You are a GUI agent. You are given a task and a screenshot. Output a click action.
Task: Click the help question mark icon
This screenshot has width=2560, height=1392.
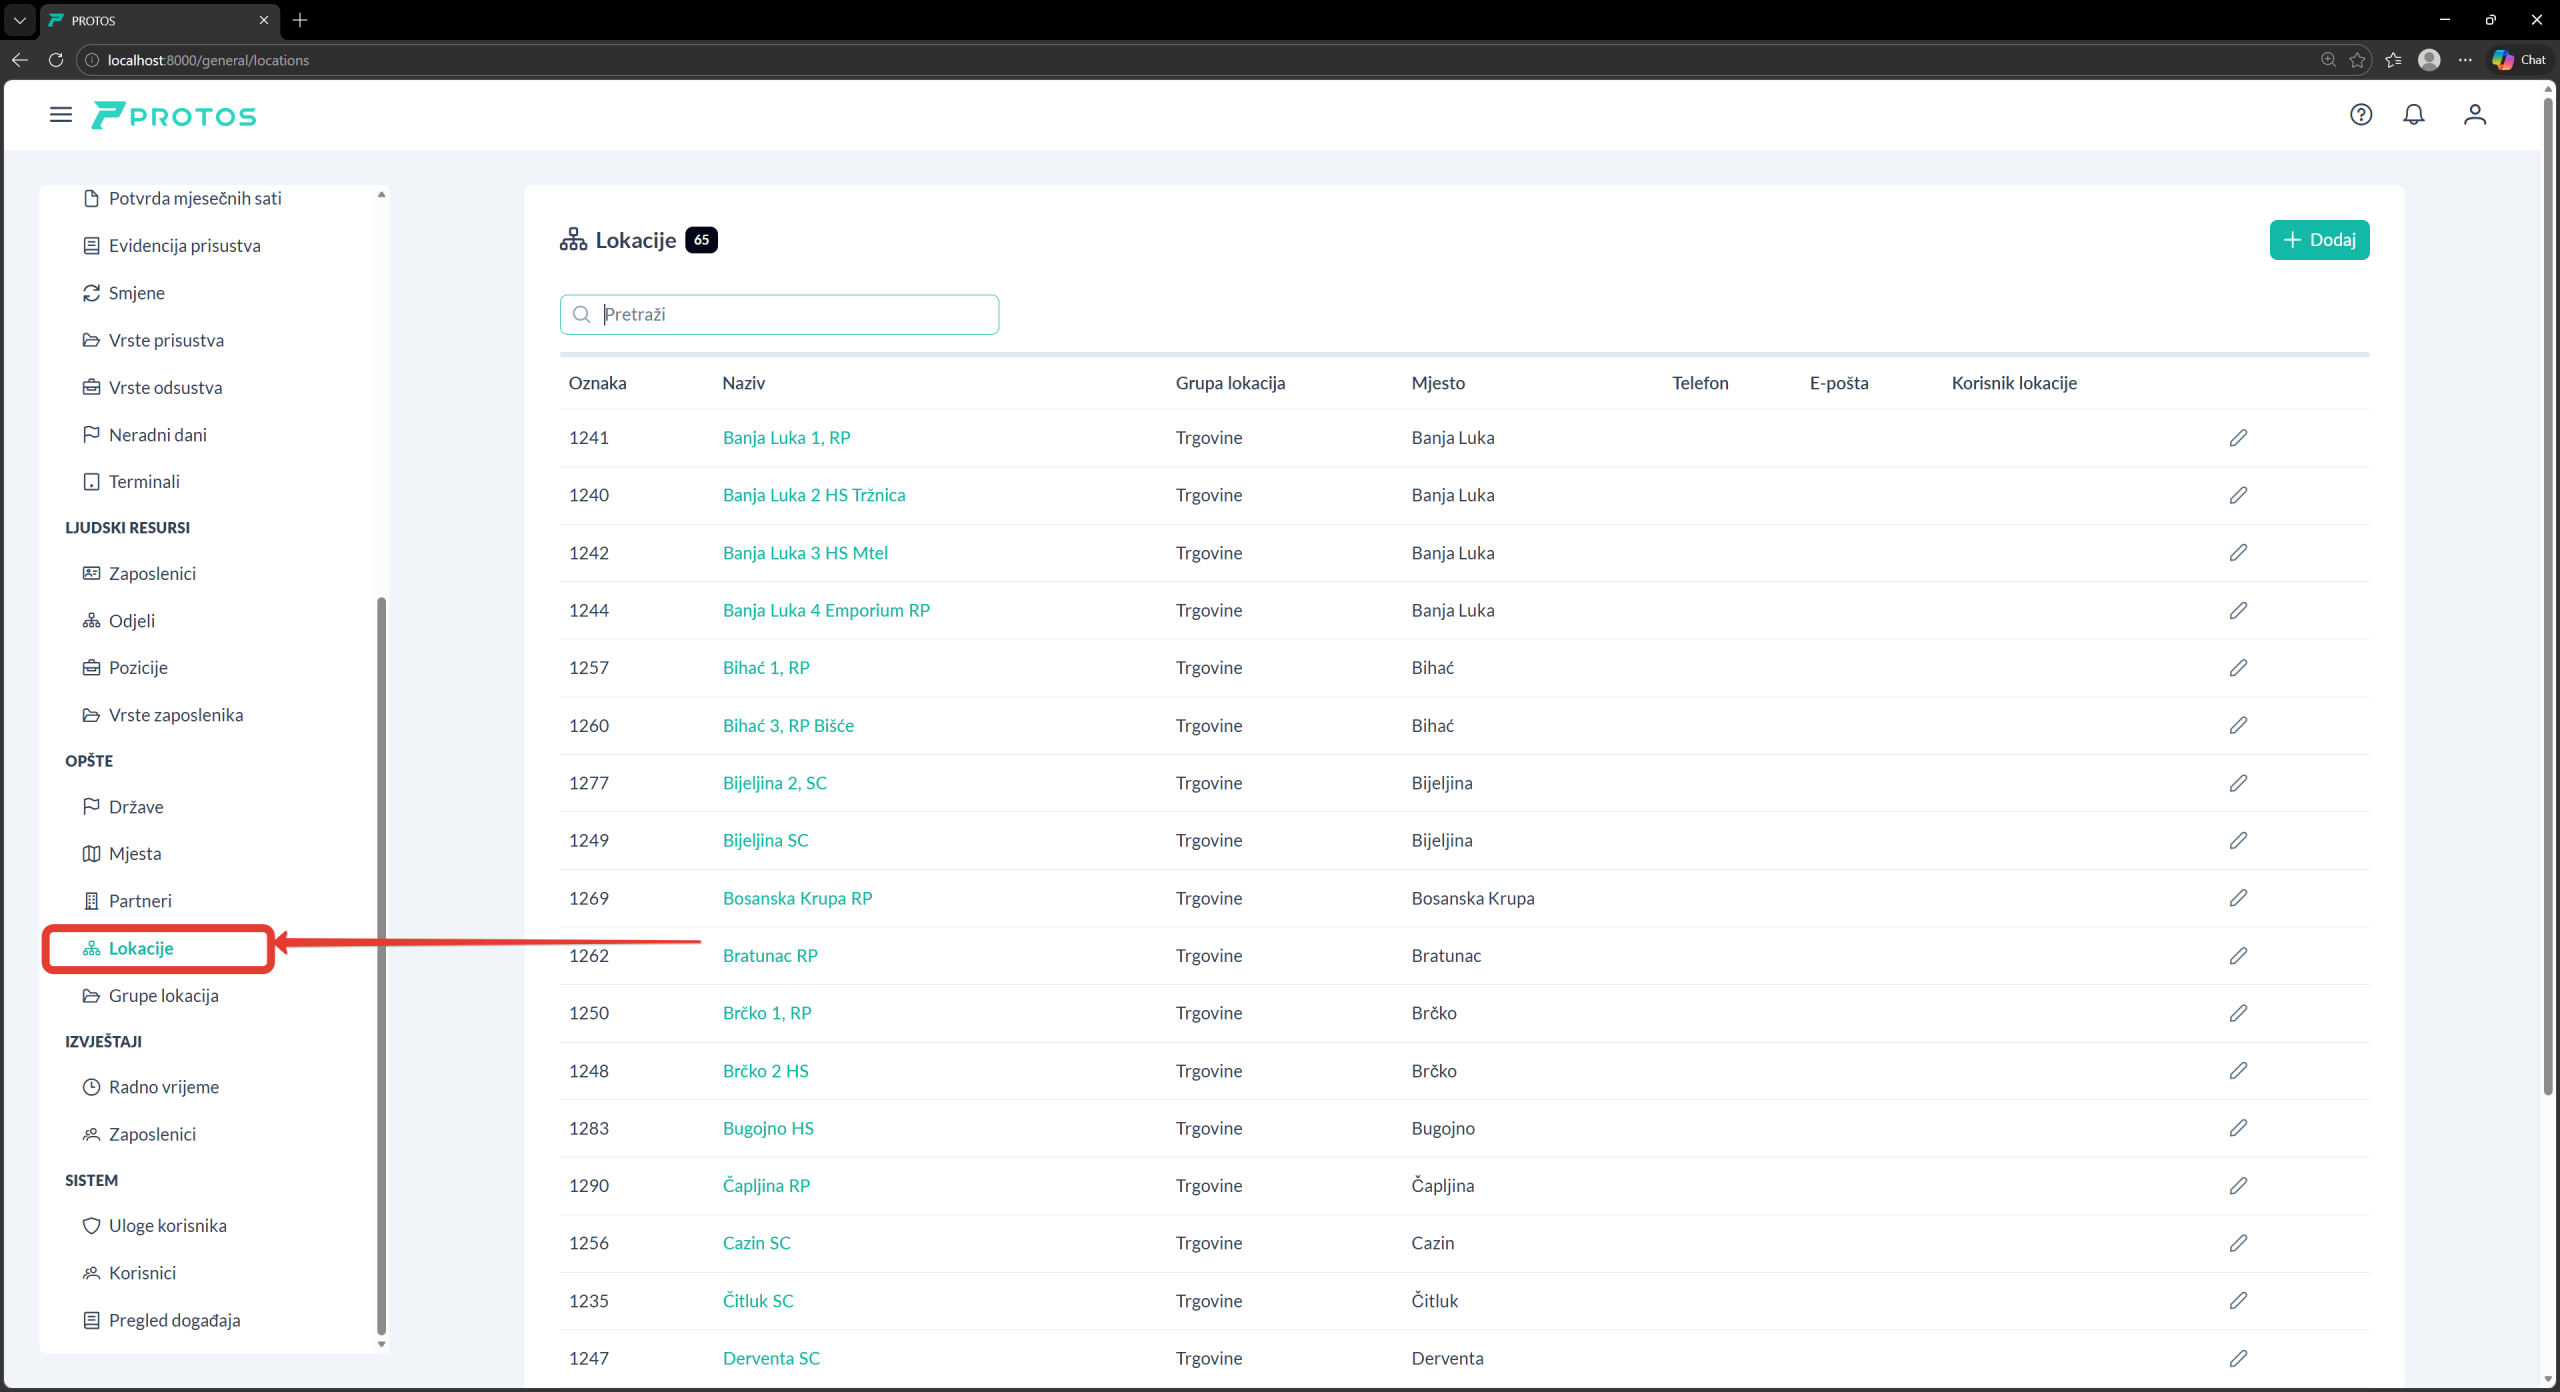[x=2360, y=115]
